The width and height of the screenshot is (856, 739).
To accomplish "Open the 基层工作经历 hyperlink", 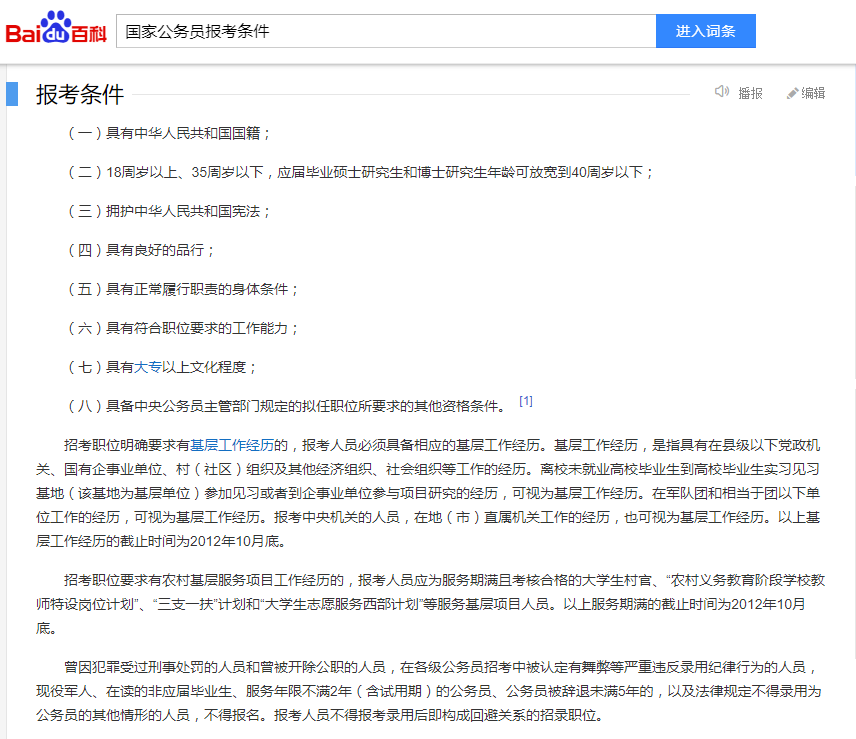I will pyautogui.click(x=231, y=445).
